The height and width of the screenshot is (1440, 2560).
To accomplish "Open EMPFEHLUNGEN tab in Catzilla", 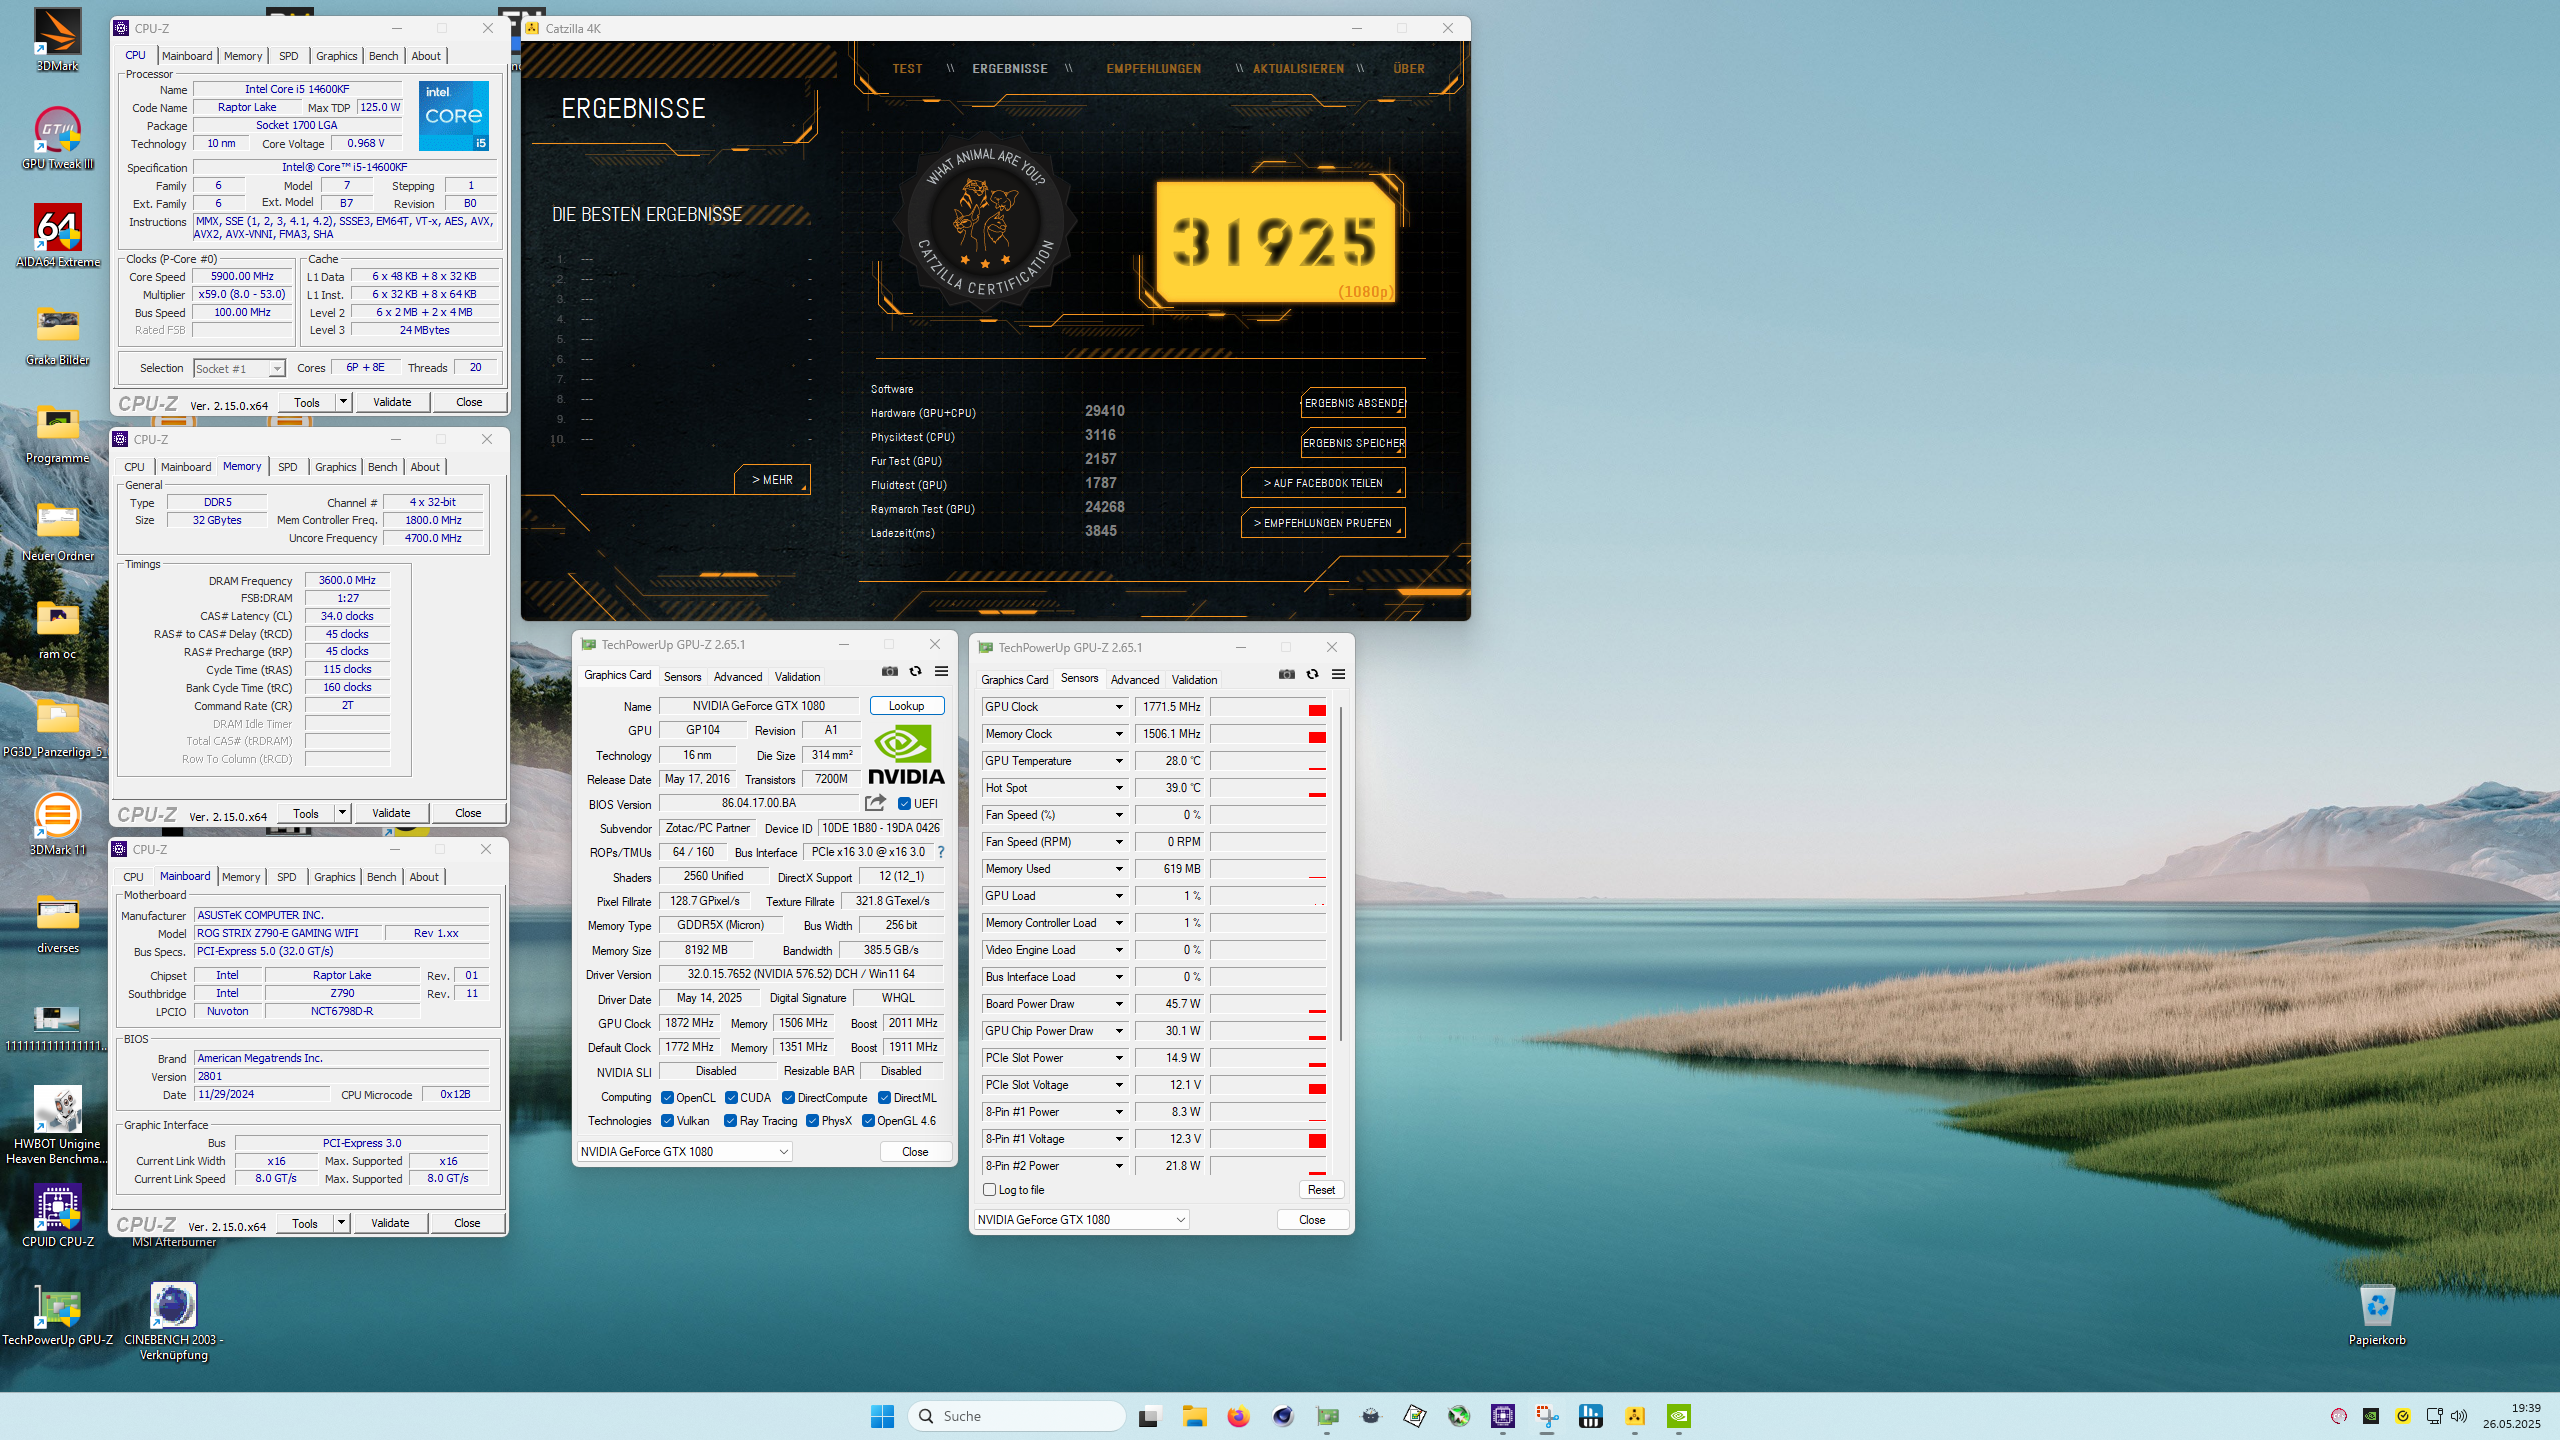I will pos(1154,69).
